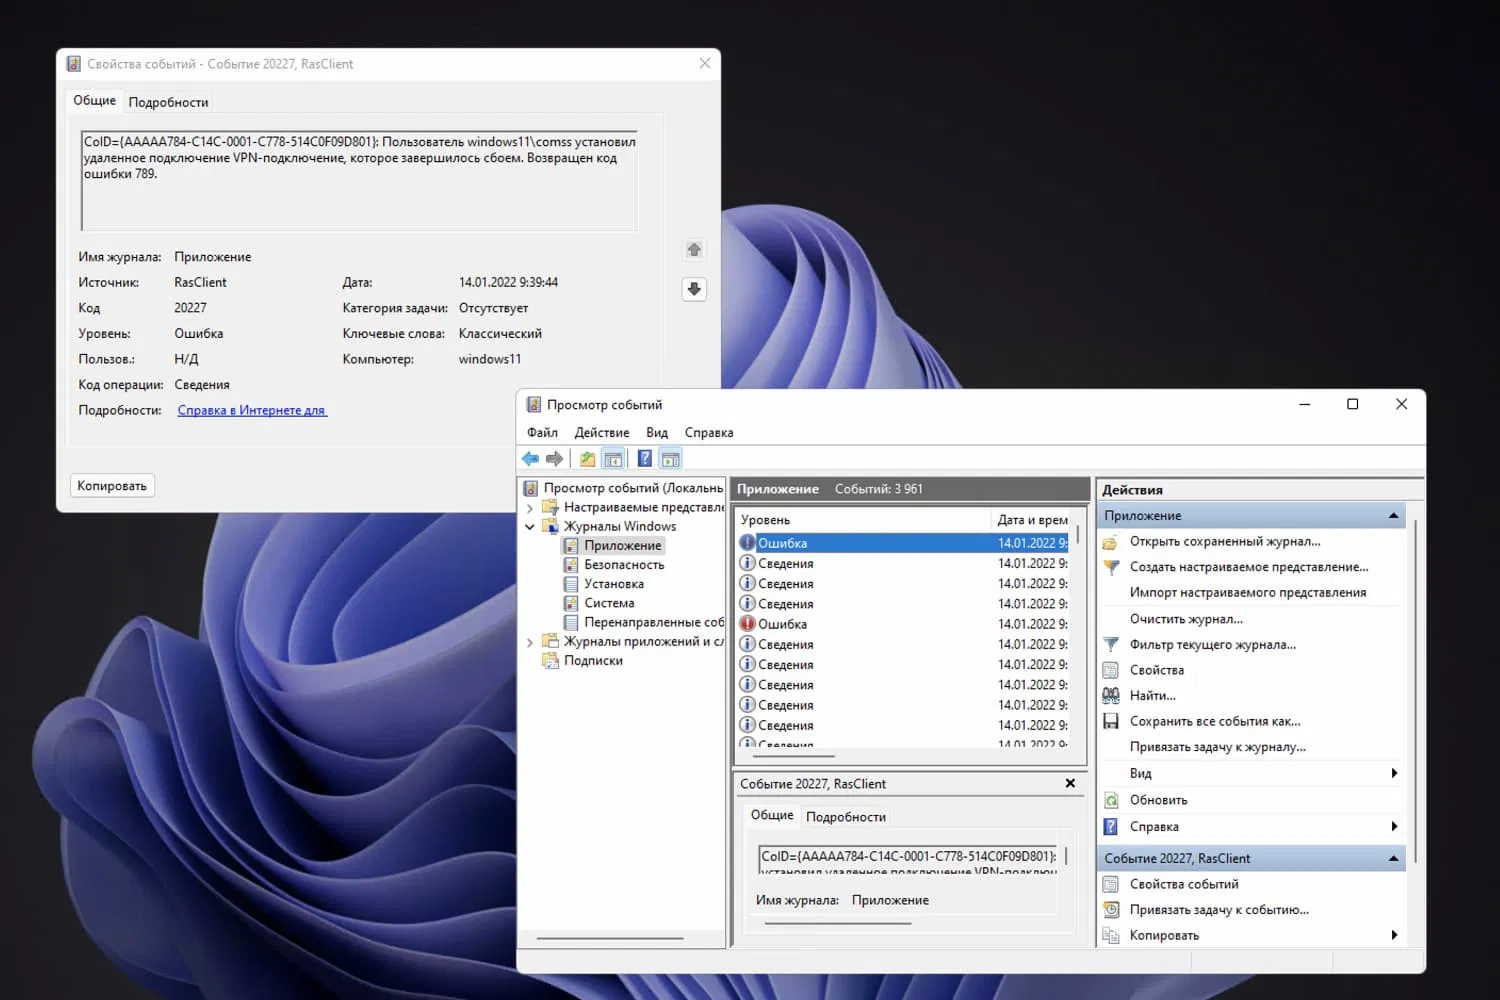Click the Свойства событий icon
This screenshot has height=1000, width=1500.
point(1110,884)
